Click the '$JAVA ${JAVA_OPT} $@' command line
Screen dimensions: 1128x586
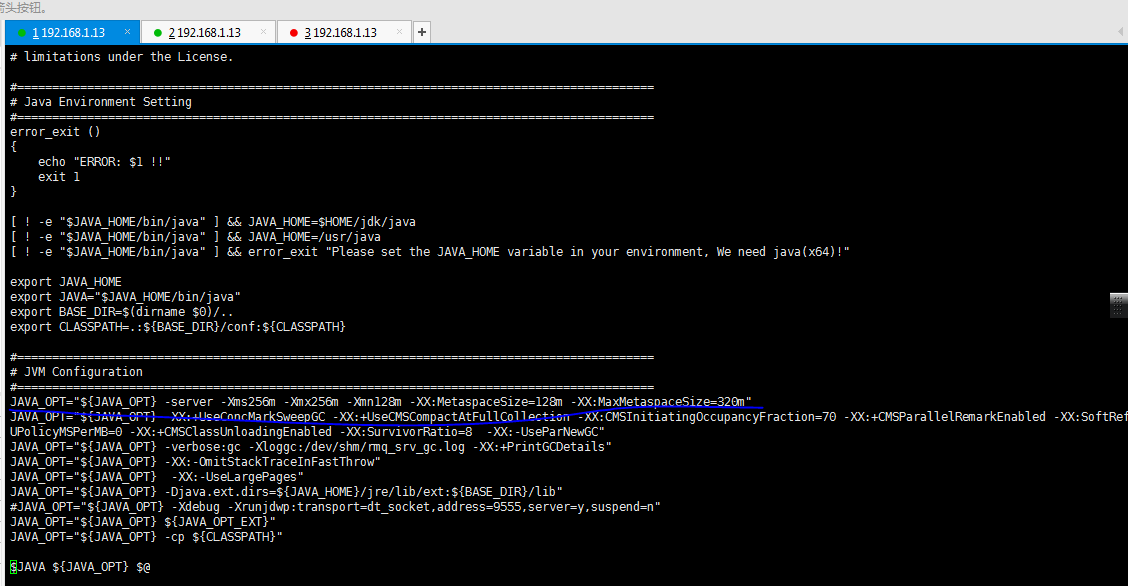click(80, 567)
